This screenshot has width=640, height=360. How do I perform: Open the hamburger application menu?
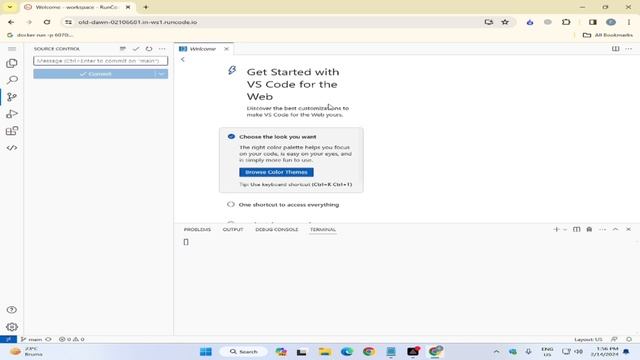pyautogui.click(x=12, y=49)
